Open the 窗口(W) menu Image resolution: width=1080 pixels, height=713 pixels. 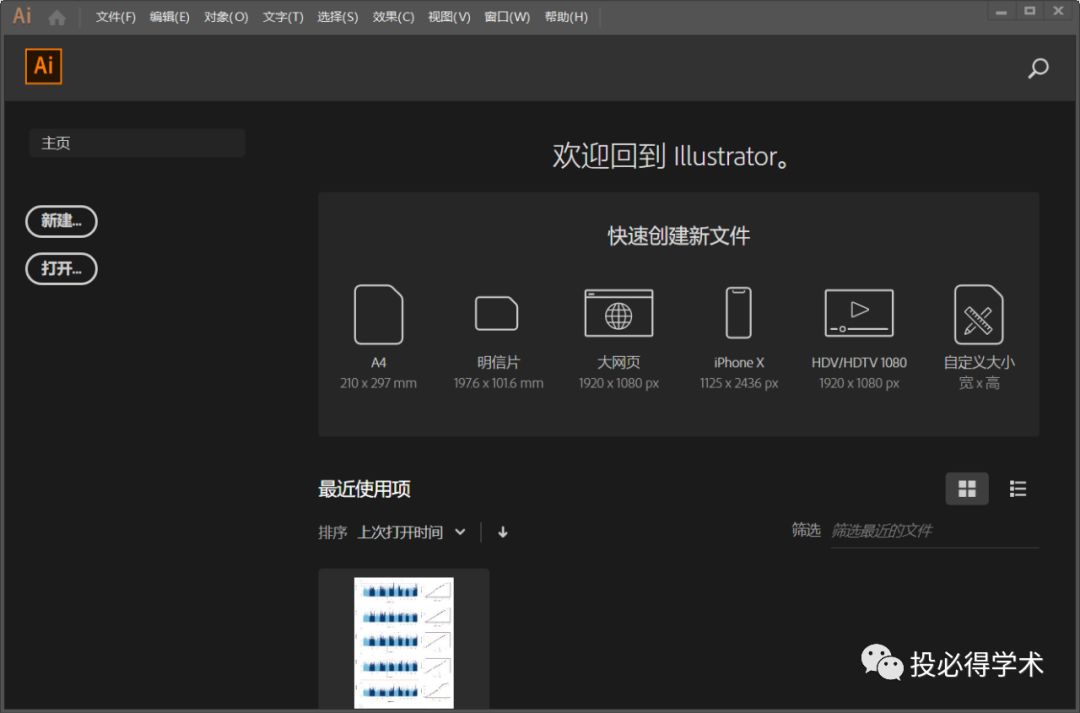click(x=507, y=17)
